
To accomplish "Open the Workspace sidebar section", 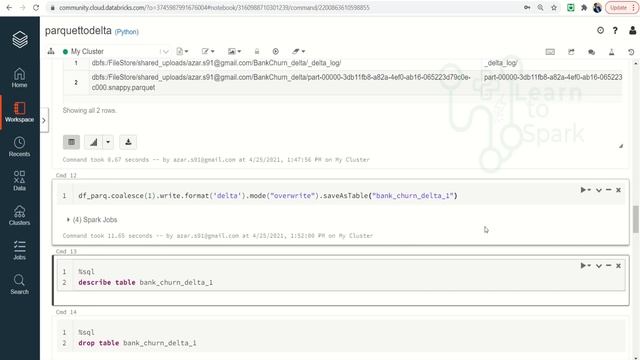I will [19, 112].
